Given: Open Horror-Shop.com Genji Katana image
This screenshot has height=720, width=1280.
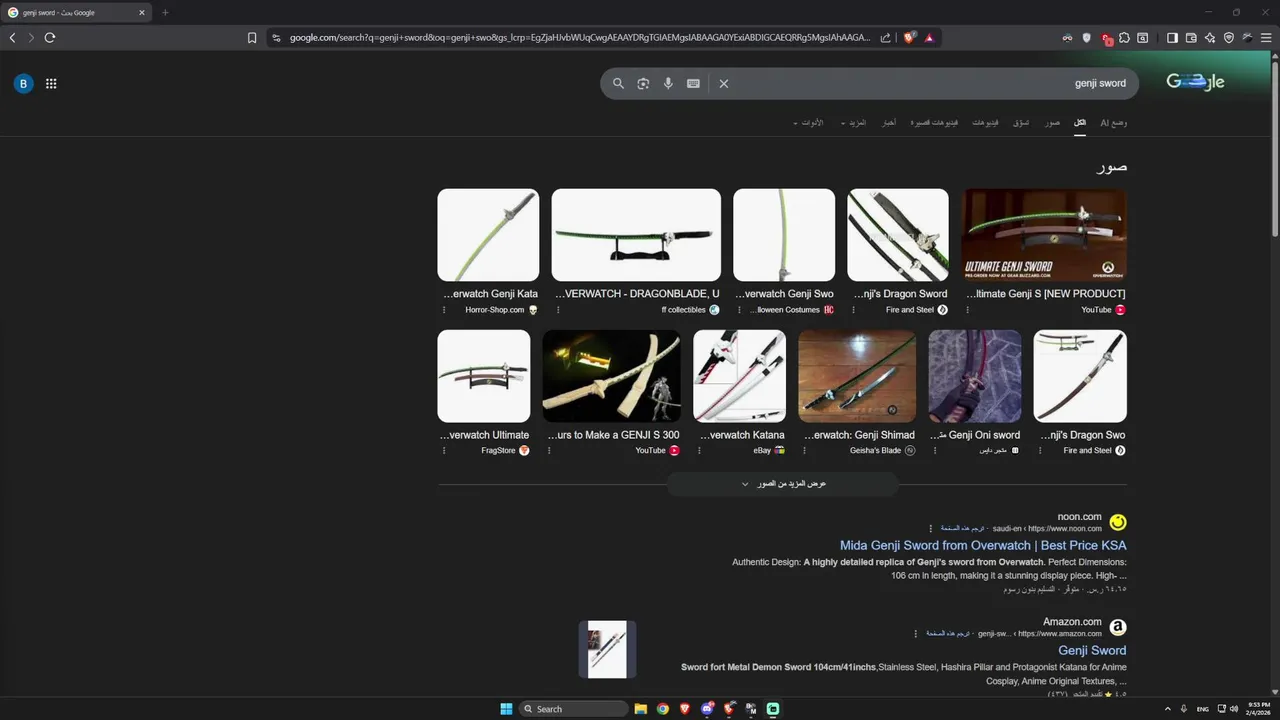Looking at the screenshot, I should 488,235.
